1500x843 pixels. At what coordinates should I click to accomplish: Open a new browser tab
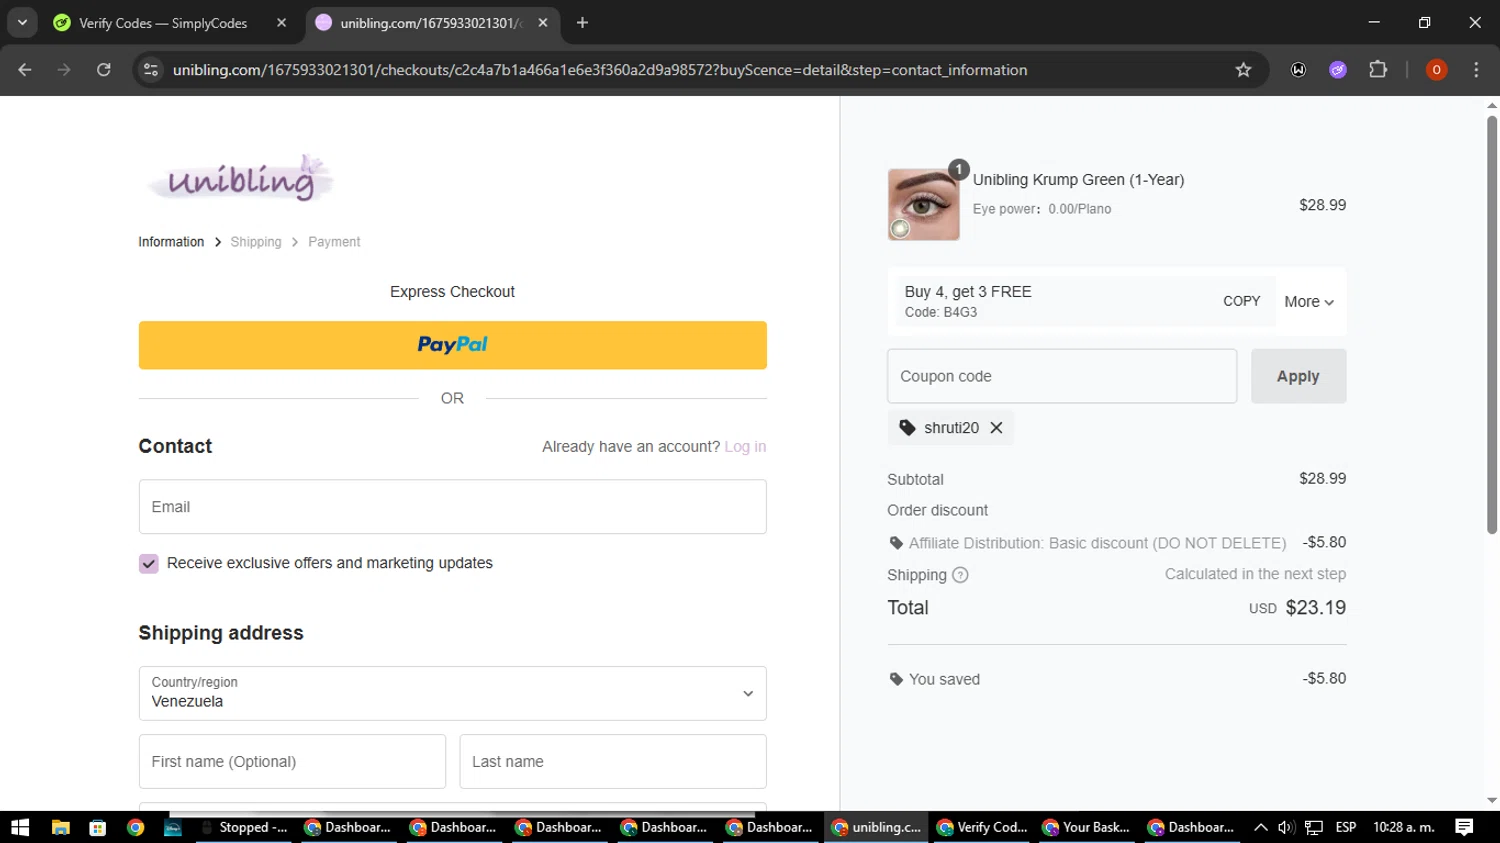582,23
